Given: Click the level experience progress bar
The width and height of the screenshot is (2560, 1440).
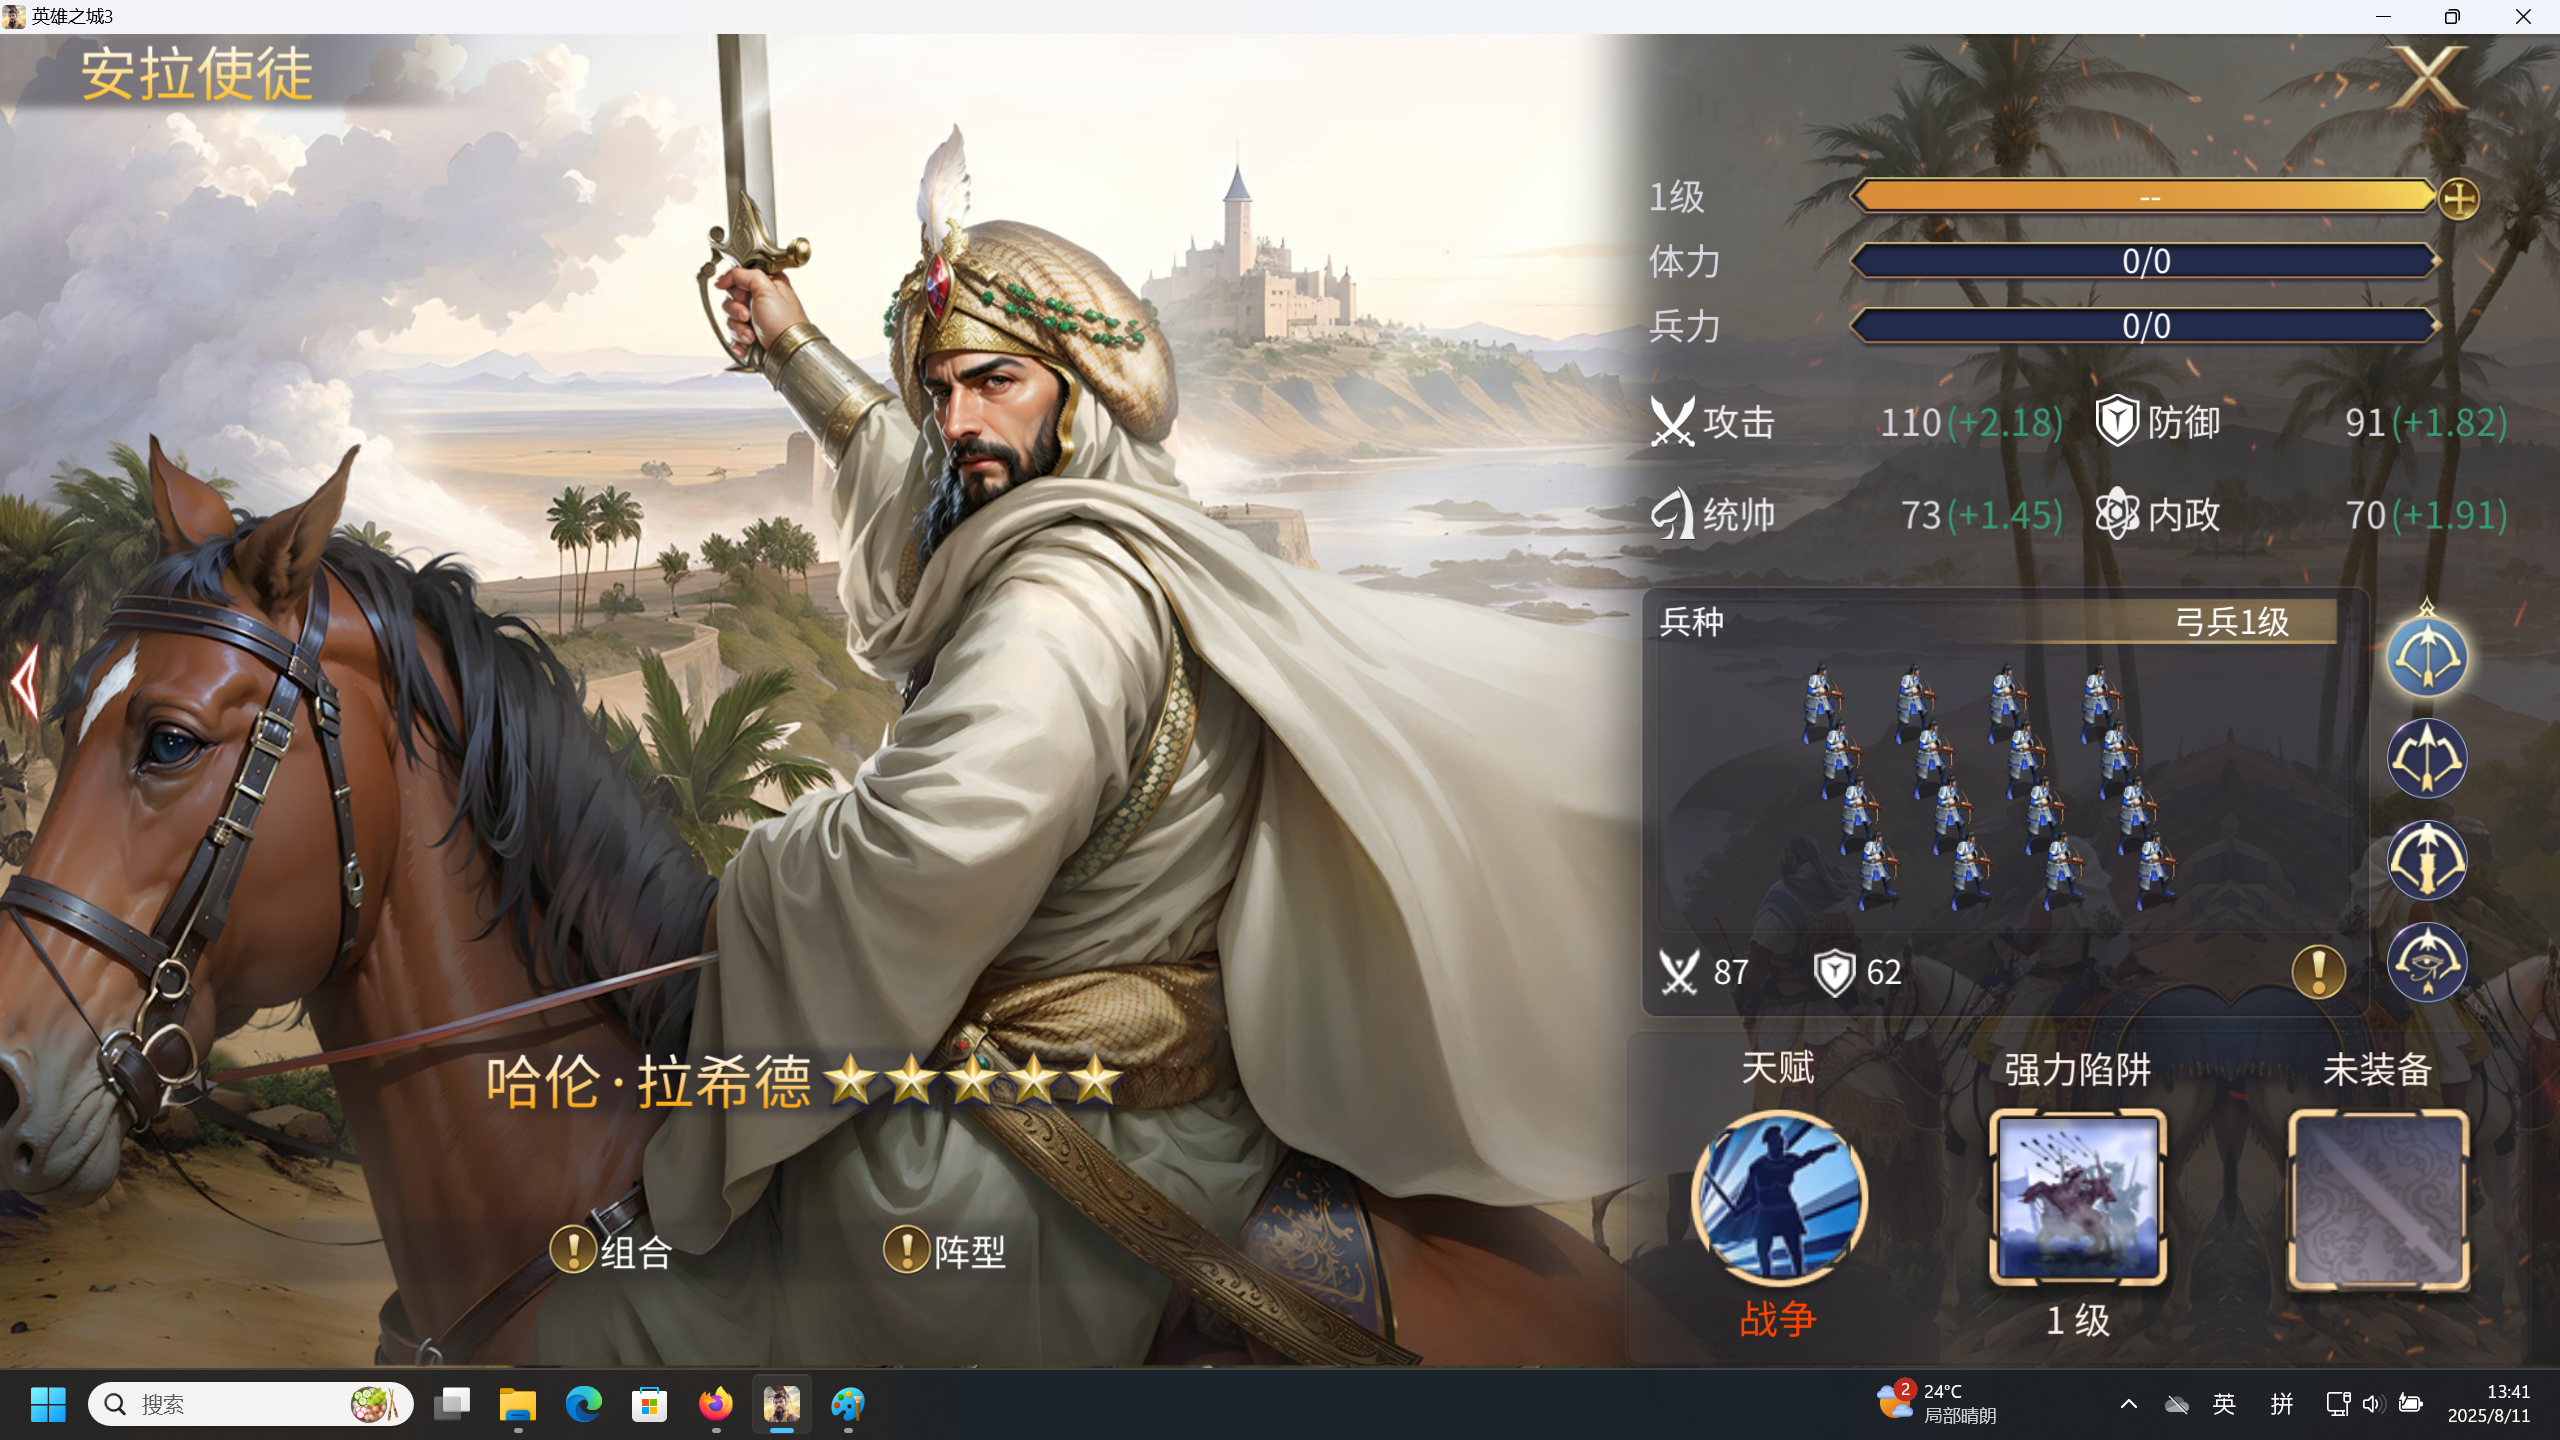Looking at the screenshot, I should point(2144,196).
